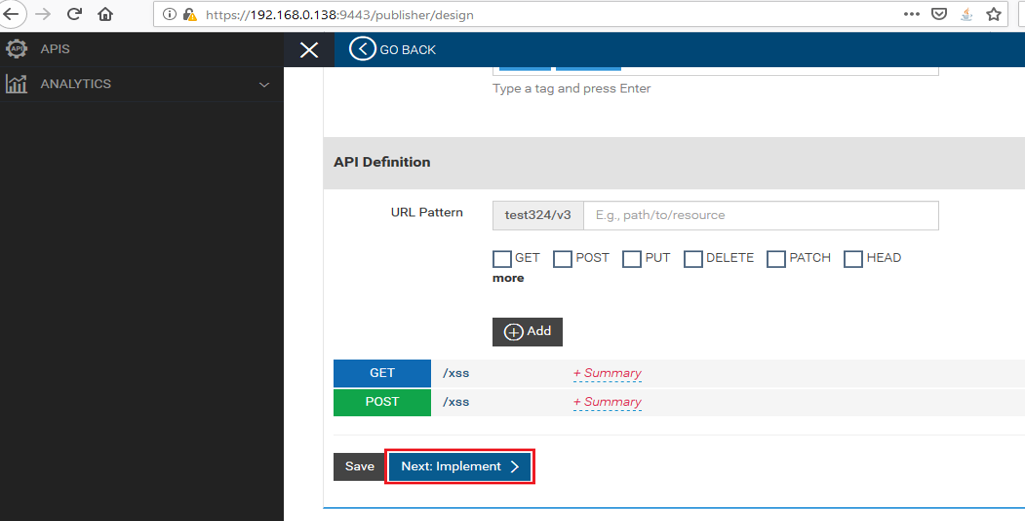Open the APIs sidebar menu item
This screenshot has height=521, width=1025.
pyautogui.click(x=55, y=49)
